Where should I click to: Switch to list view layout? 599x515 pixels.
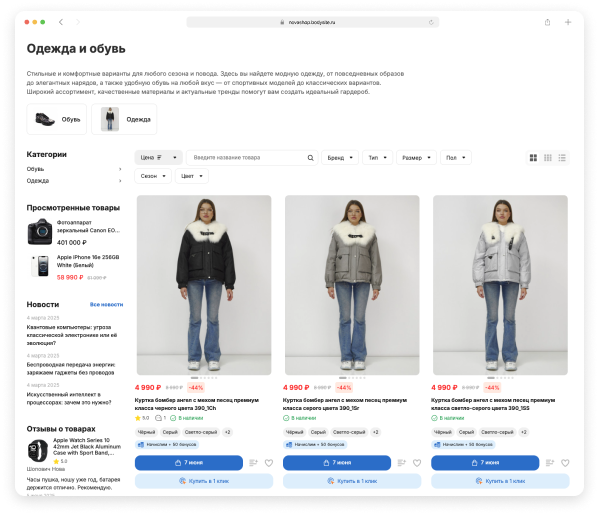[x=562, y=158]
